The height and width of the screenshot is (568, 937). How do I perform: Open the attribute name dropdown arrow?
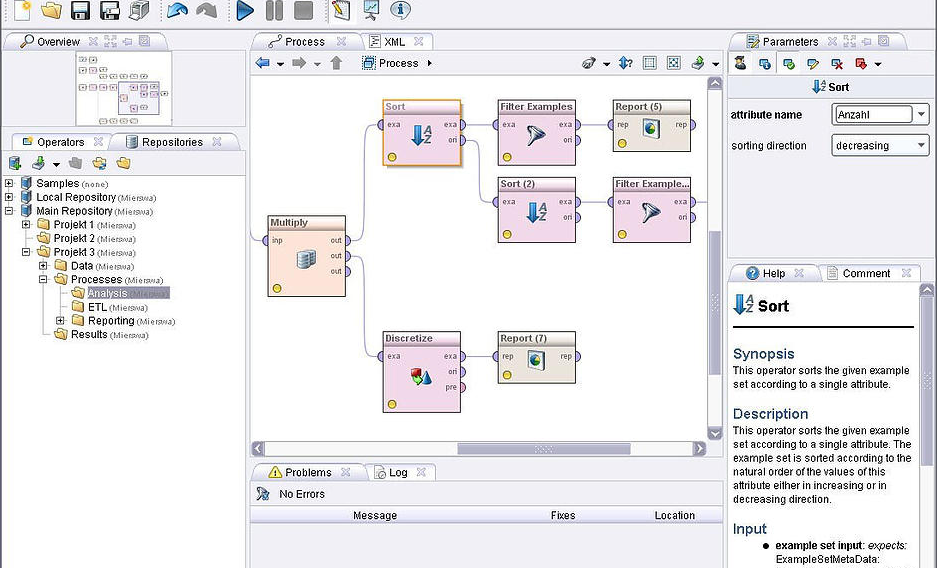click(x=921, y=114)
